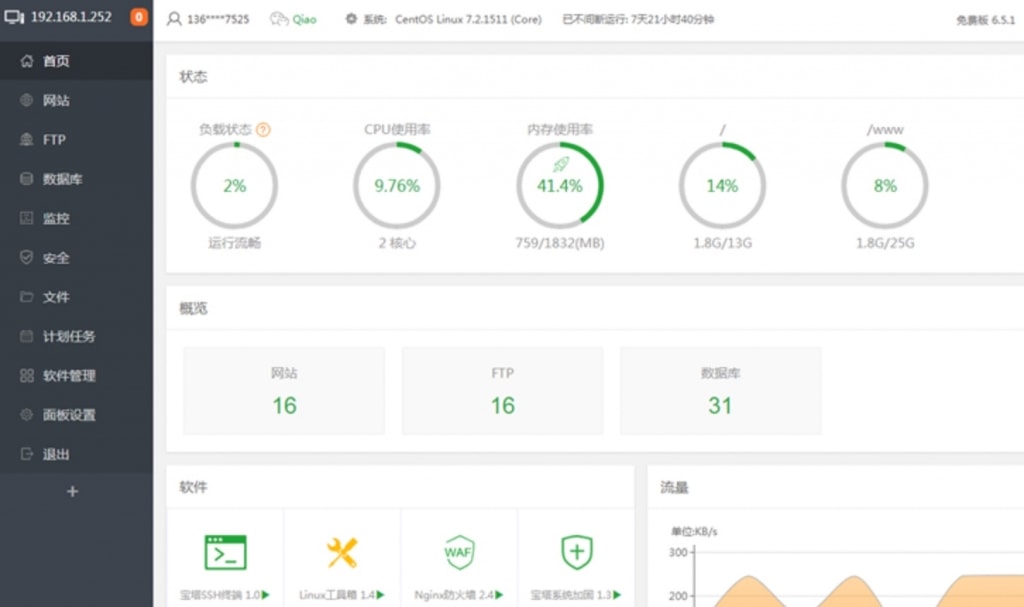Image resolution: width=1024 pixels, height=607 pixels.
Task: Click the user account 136****7525
Action: coord(209,19)
